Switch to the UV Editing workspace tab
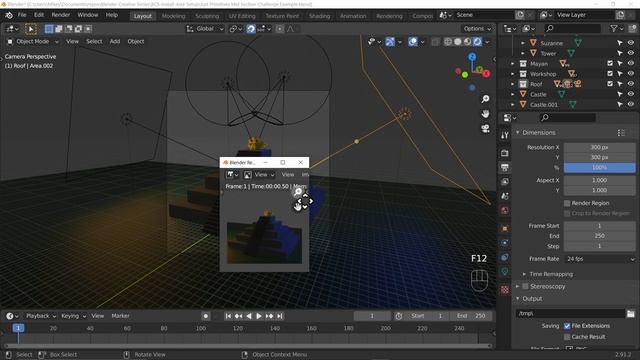The image size is (640, 360). point(242,16)
